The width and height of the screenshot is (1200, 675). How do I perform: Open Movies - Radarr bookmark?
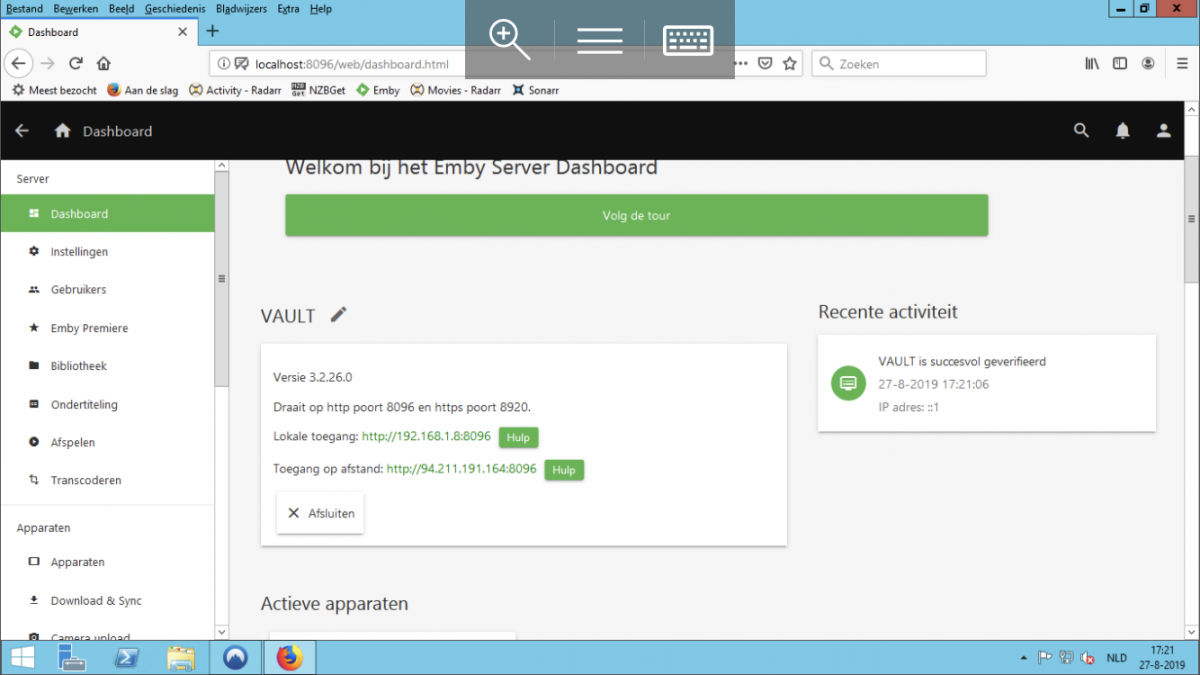(x=456, y=90)
